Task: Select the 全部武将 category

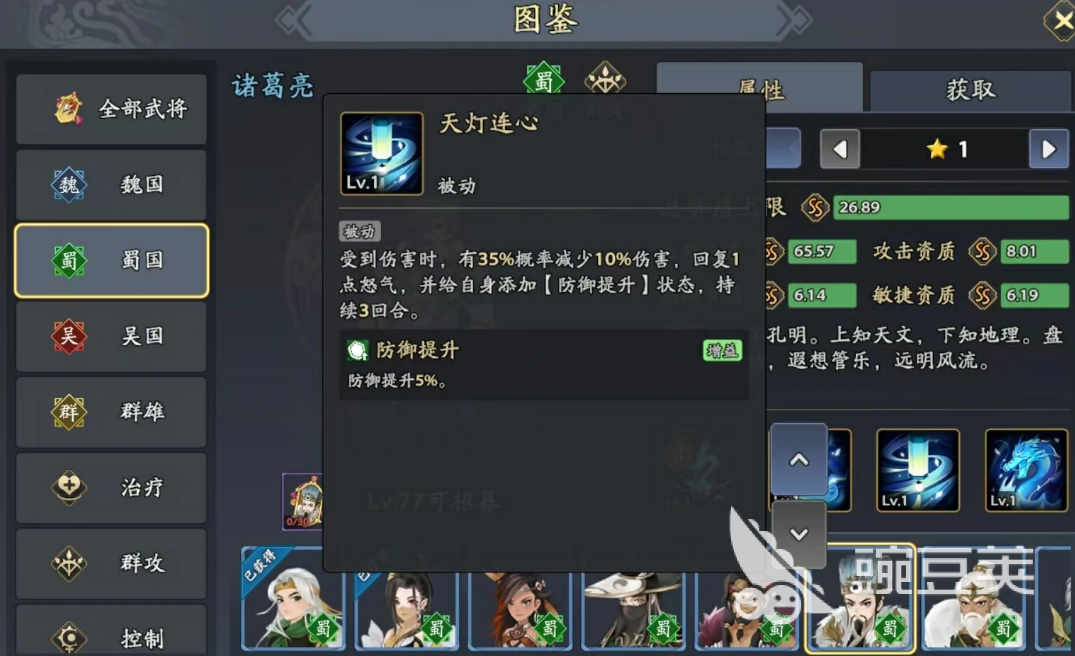Action: pyautogui.click(x=111, y=108)
